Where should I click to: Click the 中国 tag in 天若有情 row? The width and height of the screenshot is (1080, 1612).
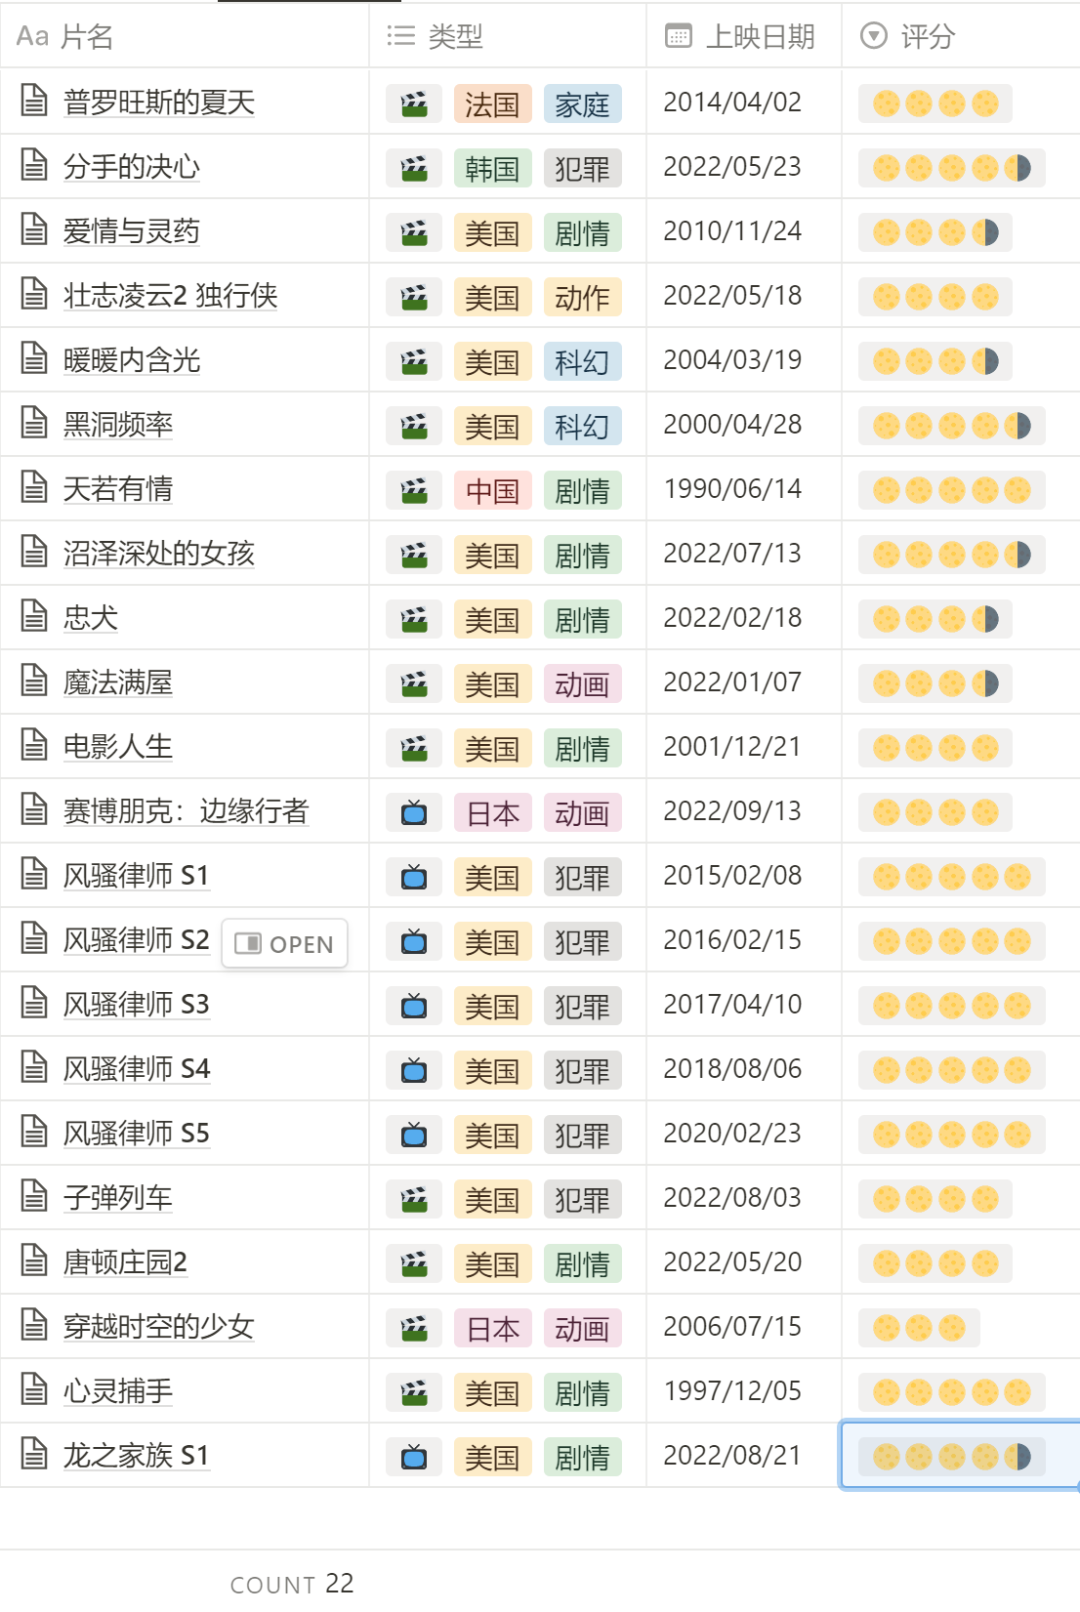pos(492,491)
